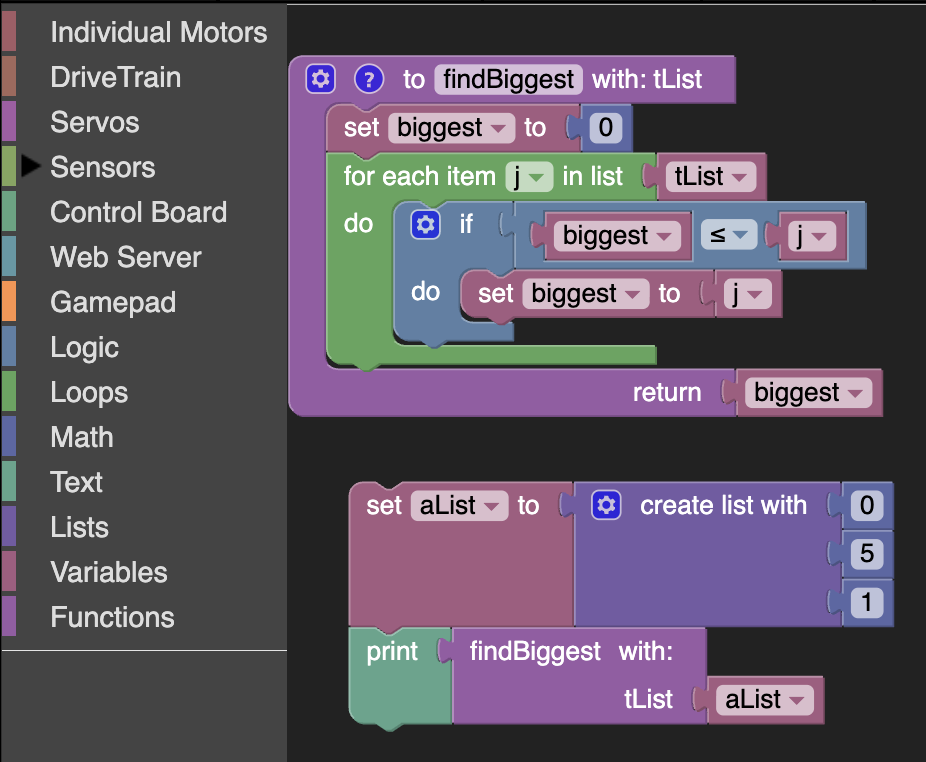Open biggest dropdown in if comparison
Screen dimensions: 926x762
pyautogui.click(x=617, y=236)
